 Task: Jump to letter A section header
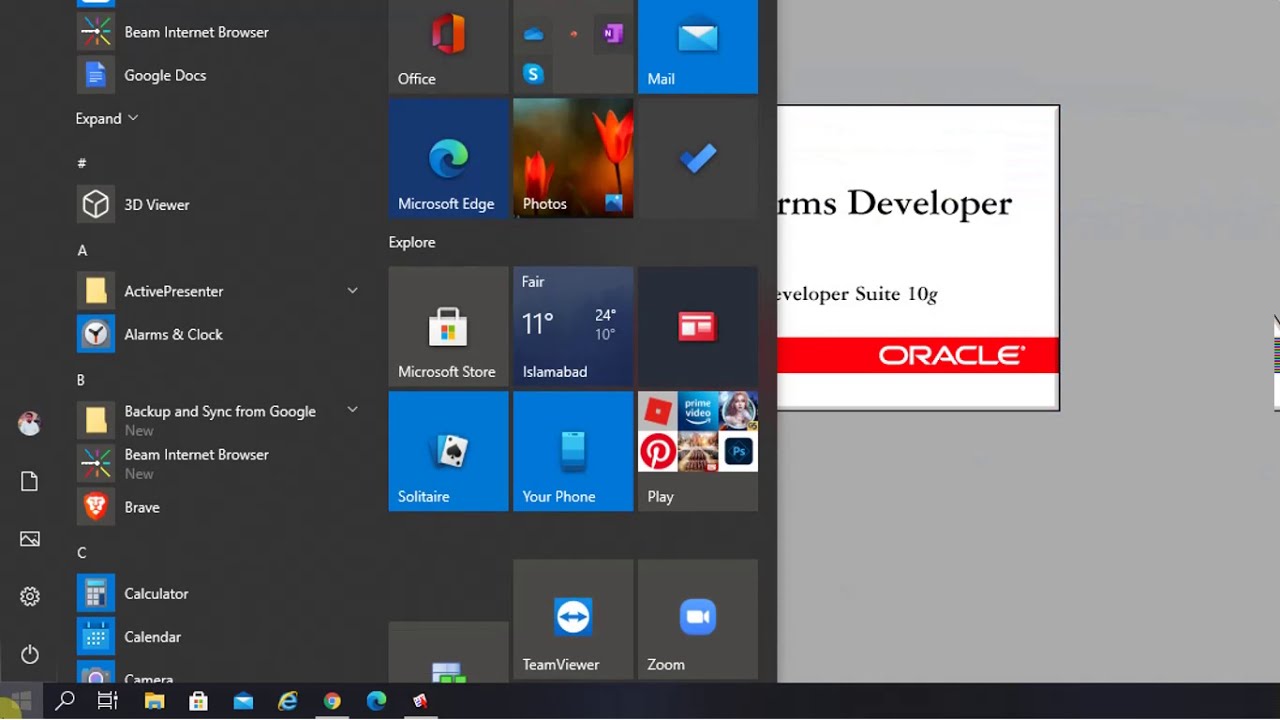coord(82,250)
